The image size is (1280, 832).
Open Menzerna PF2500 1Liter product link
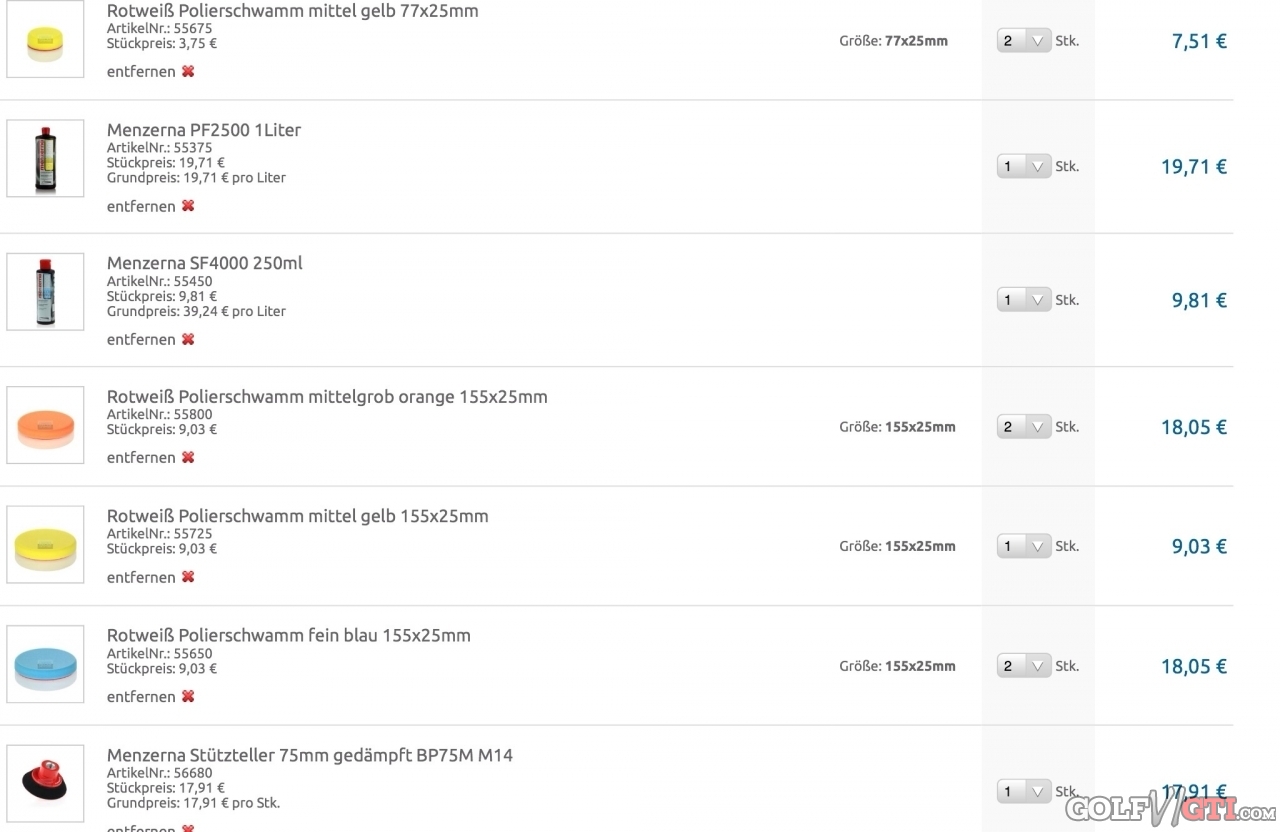(204, 130)
